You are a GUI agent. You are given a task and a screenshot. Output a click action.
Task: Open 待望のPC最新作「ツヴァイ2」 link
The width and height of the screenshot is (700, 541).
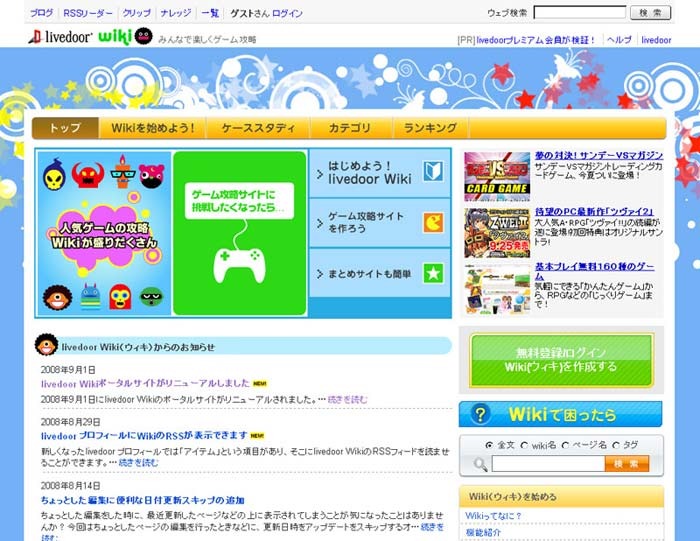tap(594, 212)
